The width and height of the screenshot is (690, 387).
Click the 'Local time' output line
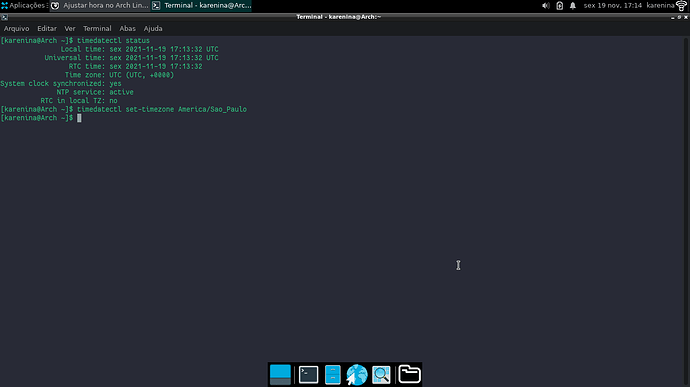tap(139, 49)
